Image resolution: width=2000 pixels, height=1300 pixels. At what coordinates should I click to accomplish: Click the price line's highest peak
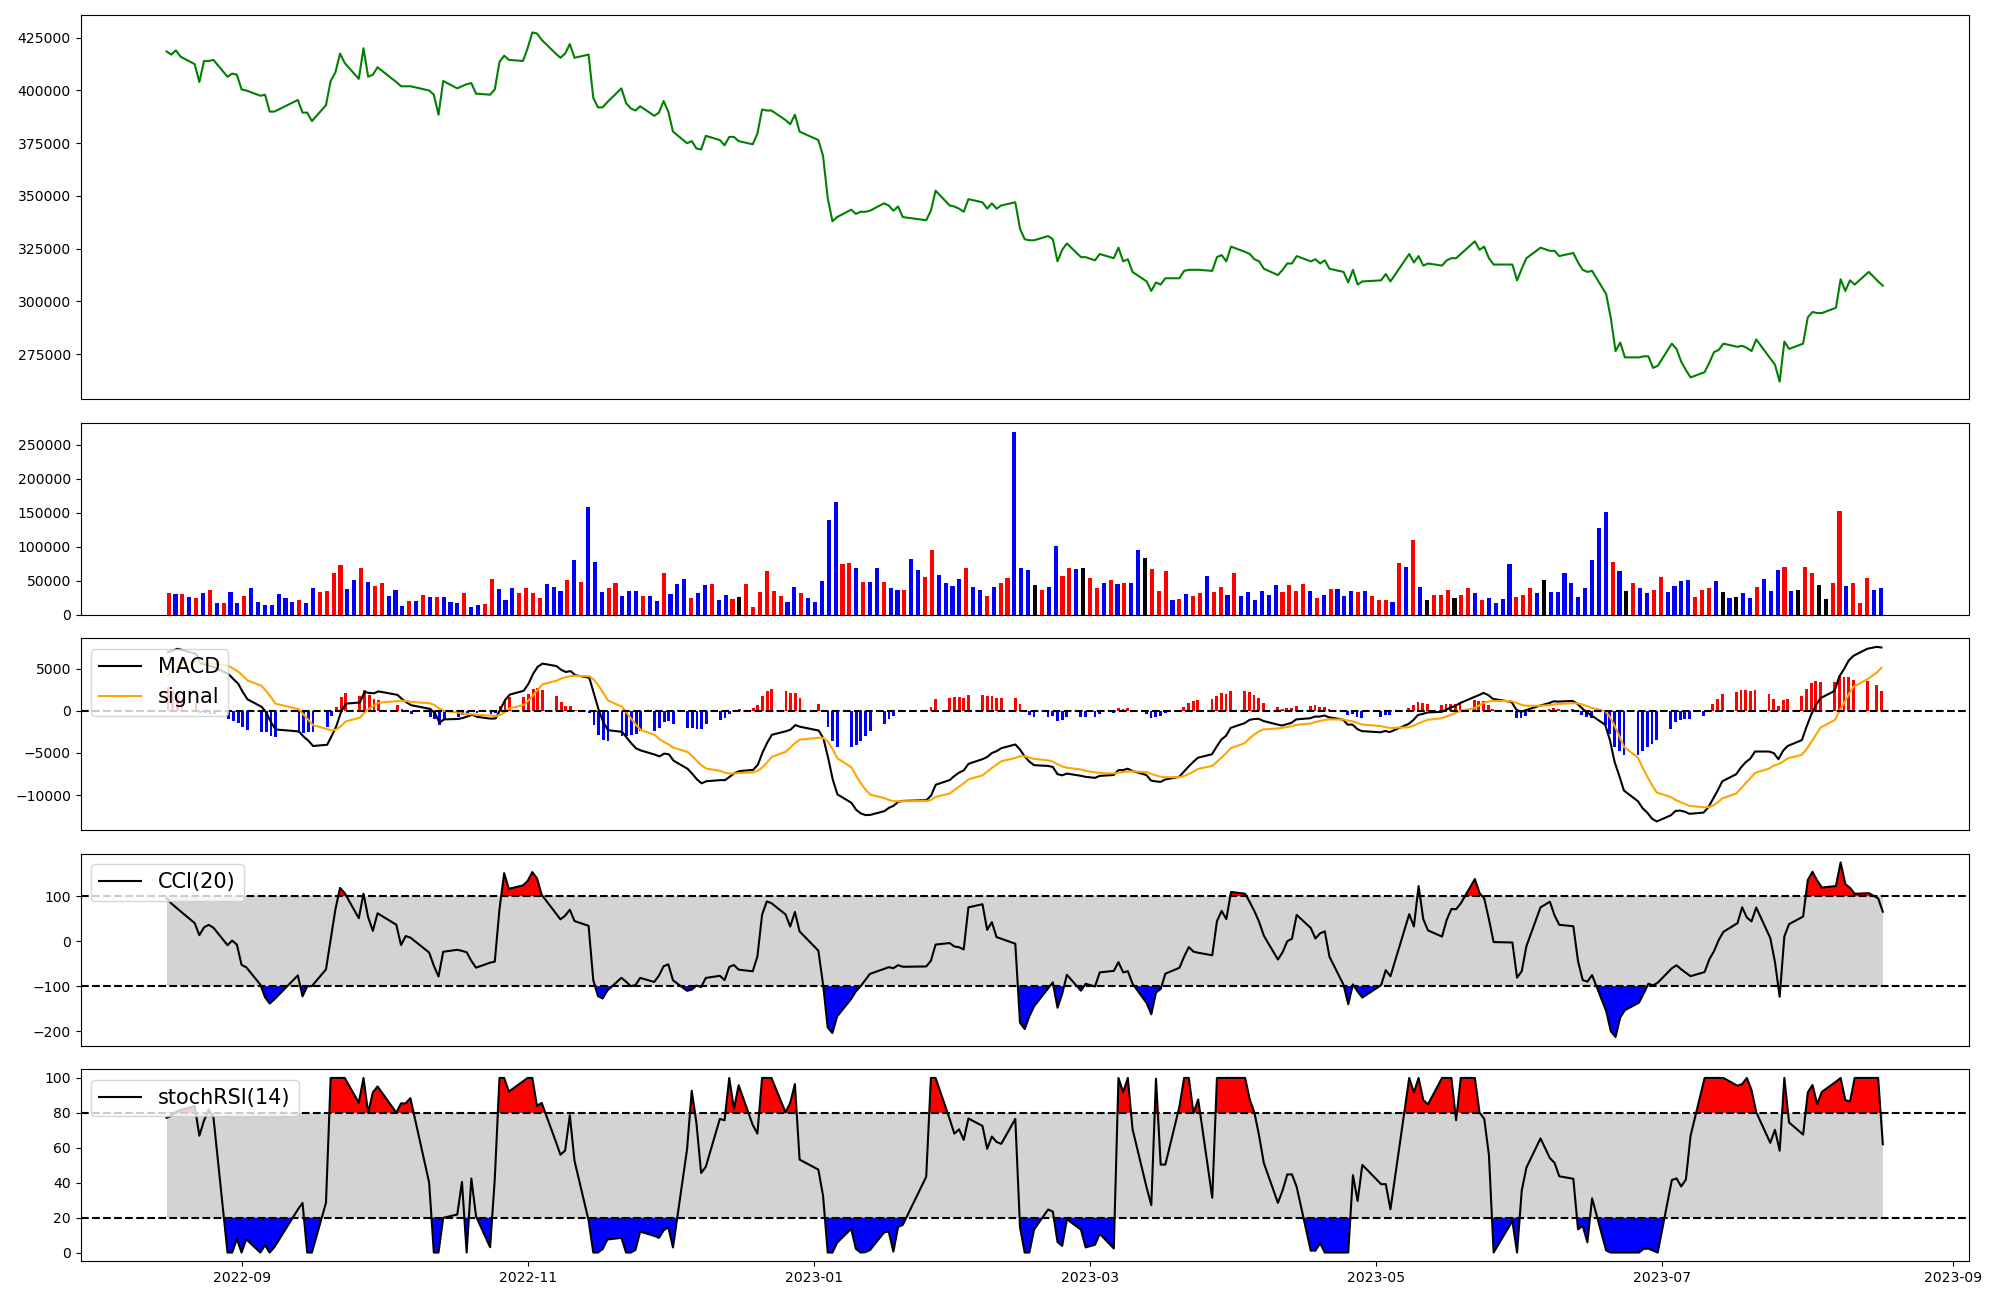coord(533,33)
